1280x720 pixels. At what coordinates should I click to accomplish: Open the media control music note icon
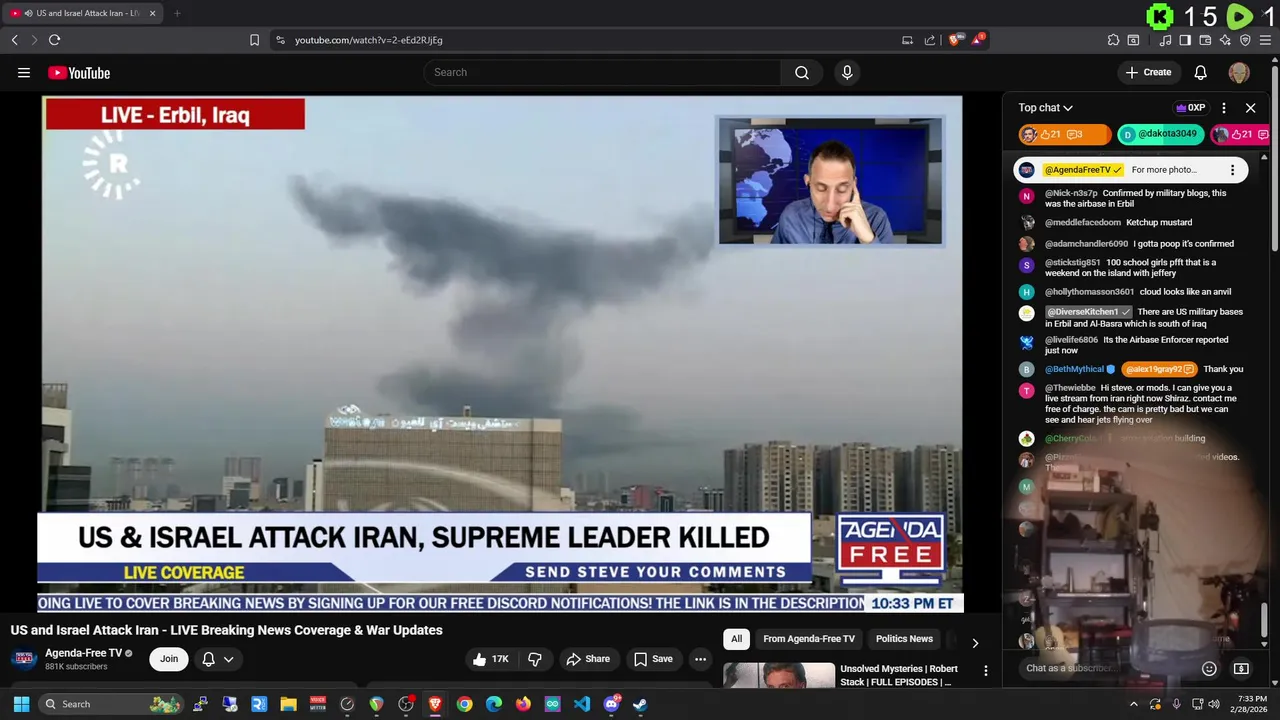[1165, 40]
